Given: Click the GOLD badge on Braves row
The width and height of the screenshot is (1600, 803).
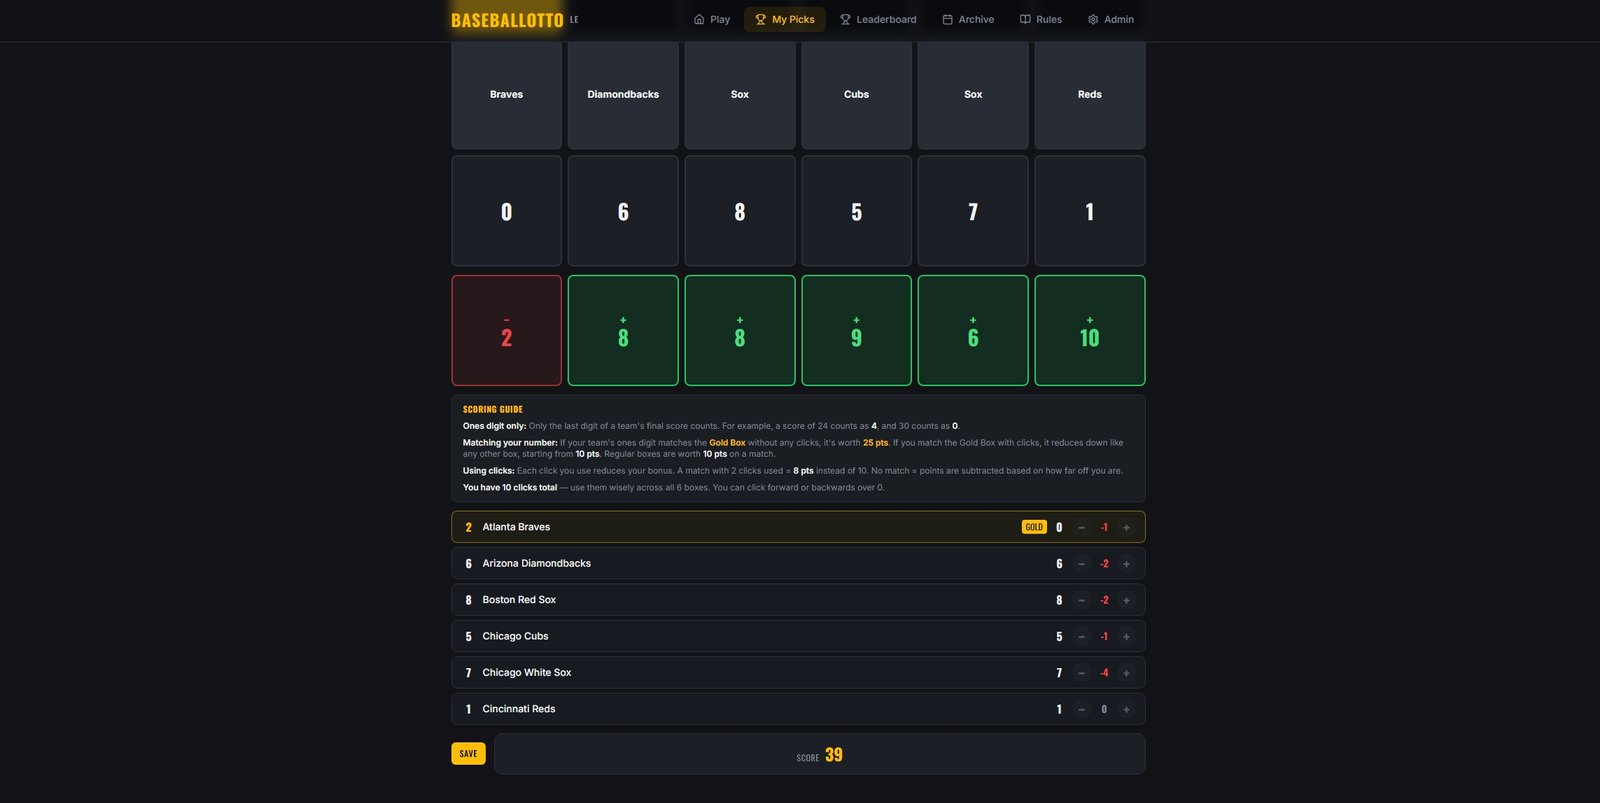Looking at the screenshot, I should [1034, 527].
